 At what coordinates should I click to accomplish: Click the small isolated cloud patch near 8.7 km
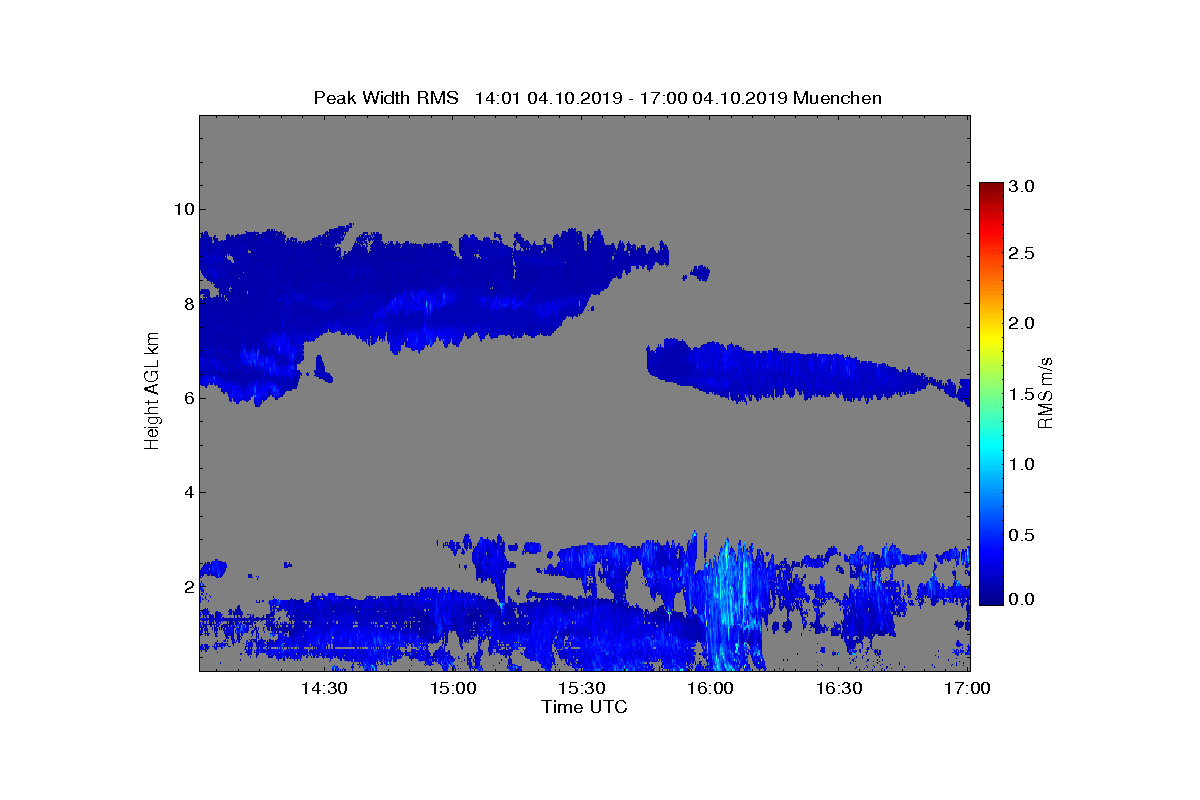point(698,272)
